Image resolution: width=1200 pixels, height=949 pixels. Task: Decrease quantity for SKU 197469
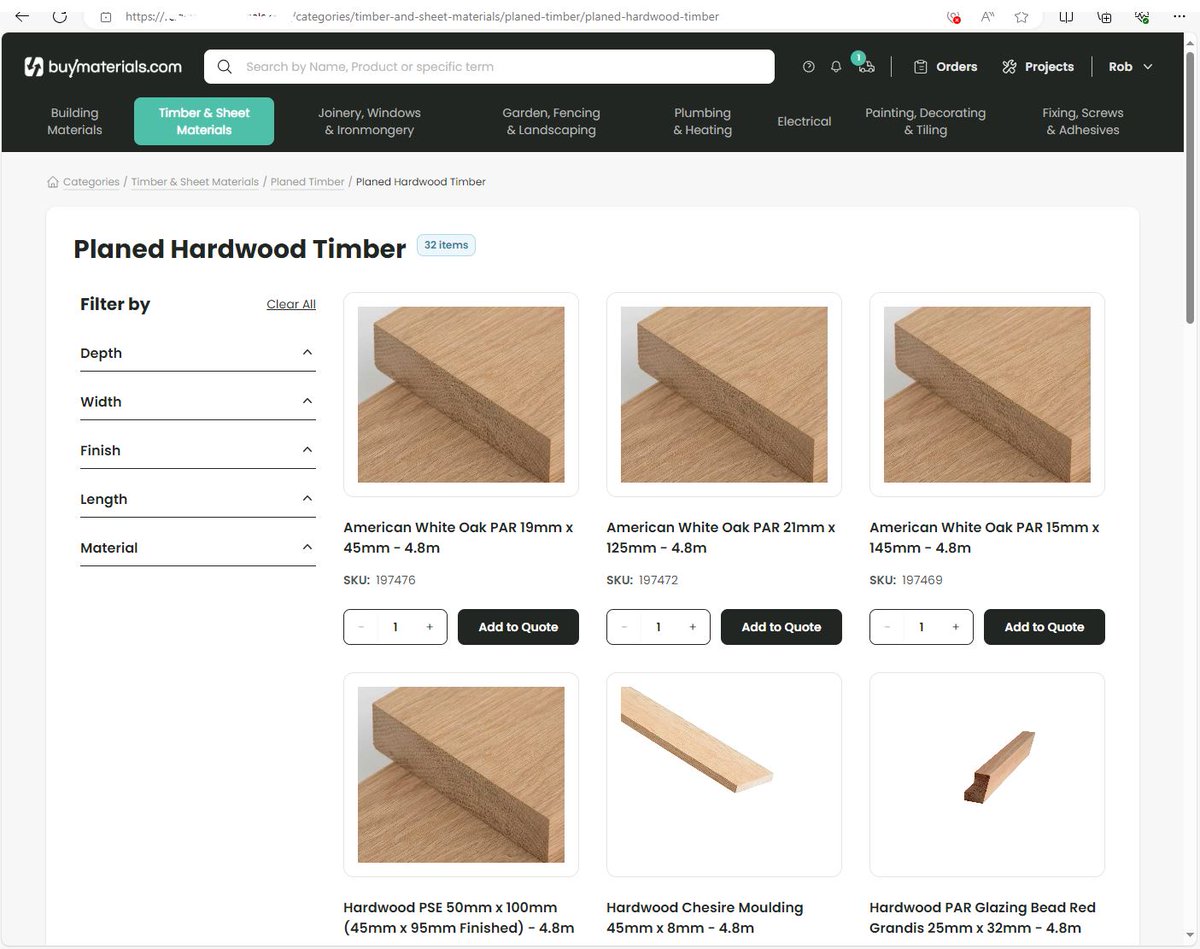coord(887,627)
